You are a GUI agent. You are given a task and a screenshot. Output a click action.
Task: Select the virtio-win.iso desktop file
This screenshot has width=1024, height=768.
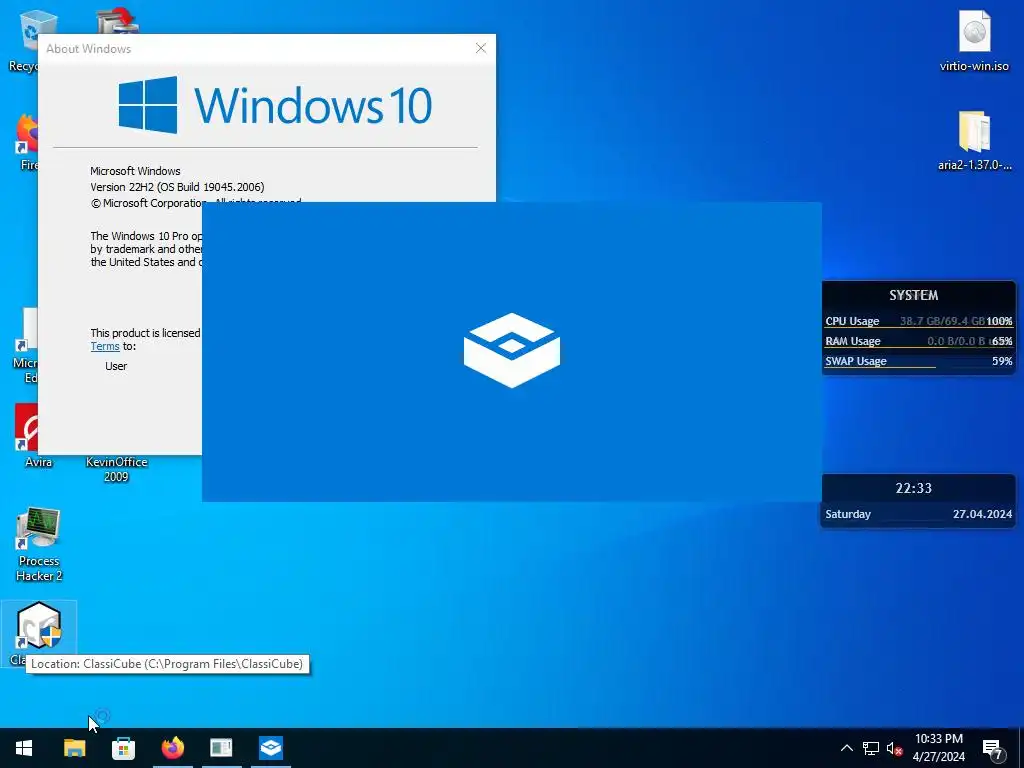974,40
